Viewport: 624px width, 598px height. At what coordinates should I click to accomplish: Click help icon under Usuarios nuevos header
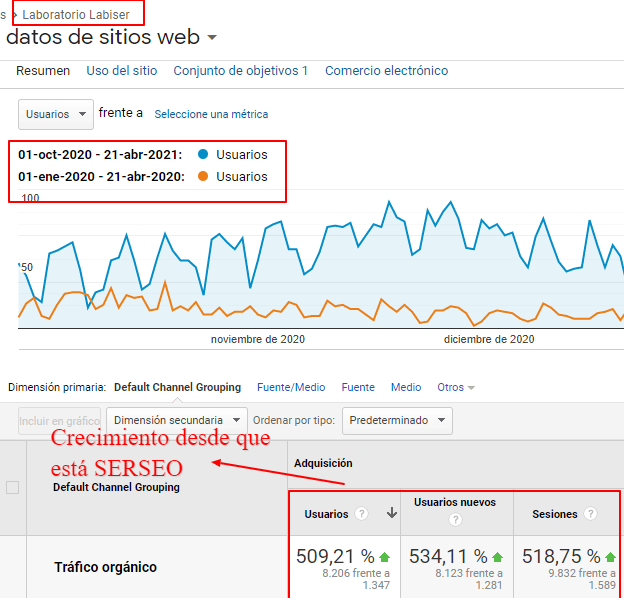point(455,520)
